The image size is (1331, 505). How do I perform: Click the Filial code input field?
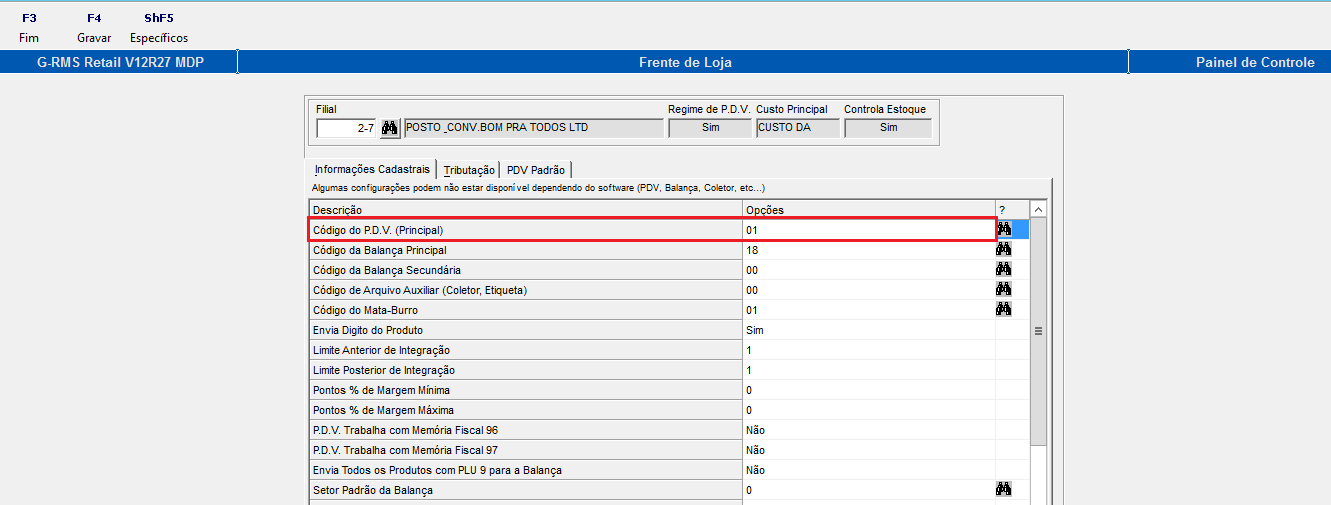346,128
